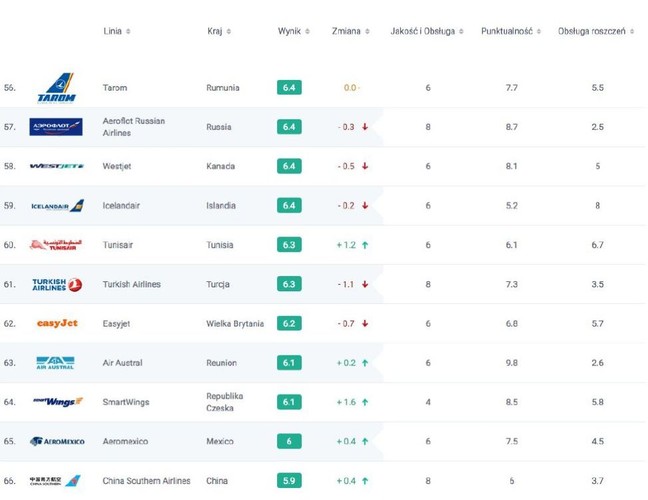The width and height of the screenshot is (648, 500).
Task: Open the SmartWings airline entry
Action: [126, 402]
